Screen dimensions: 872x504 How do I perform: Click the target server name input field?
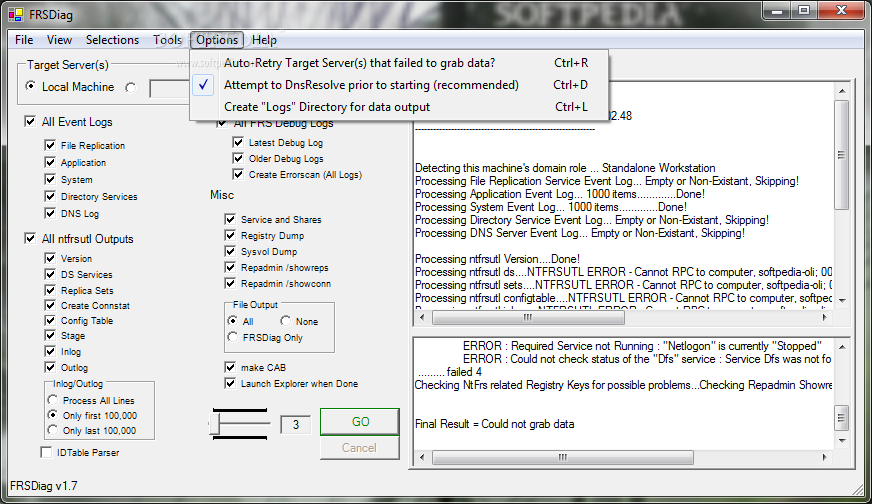point(170,88)
